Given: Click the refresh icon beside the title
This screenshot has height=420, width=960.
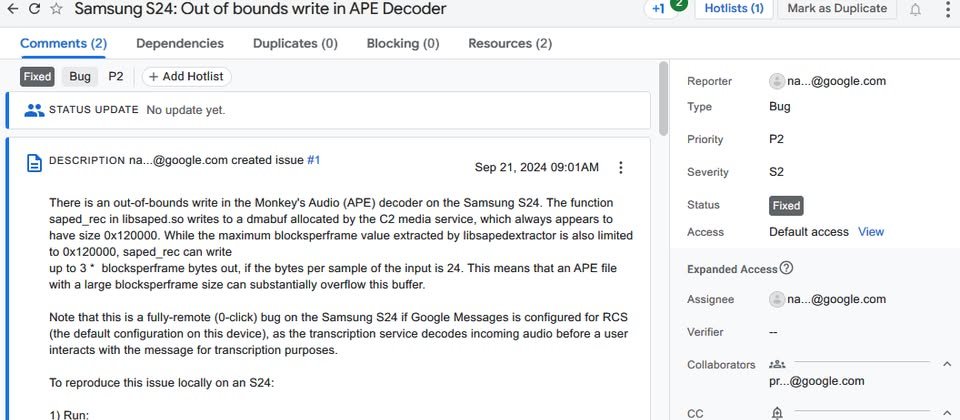Looking at the screenshot, I should 35,9.
